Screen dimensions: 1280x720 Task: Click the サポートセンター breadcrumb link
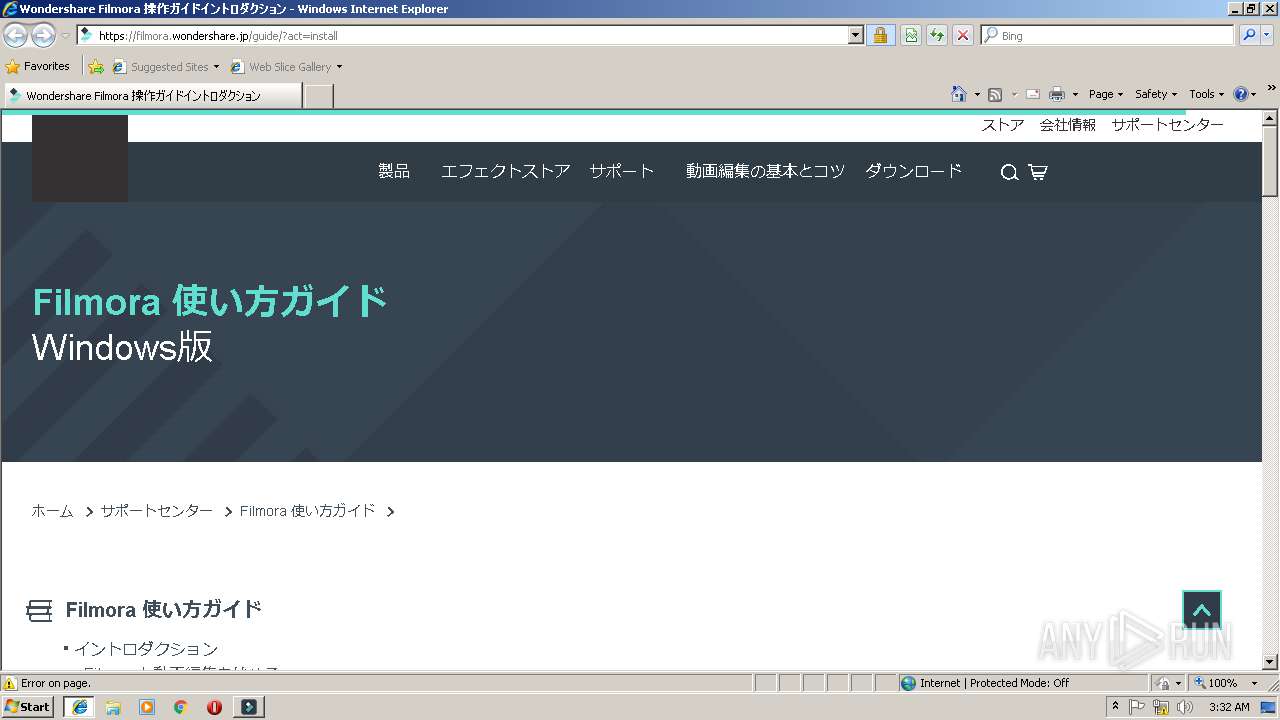156,511
